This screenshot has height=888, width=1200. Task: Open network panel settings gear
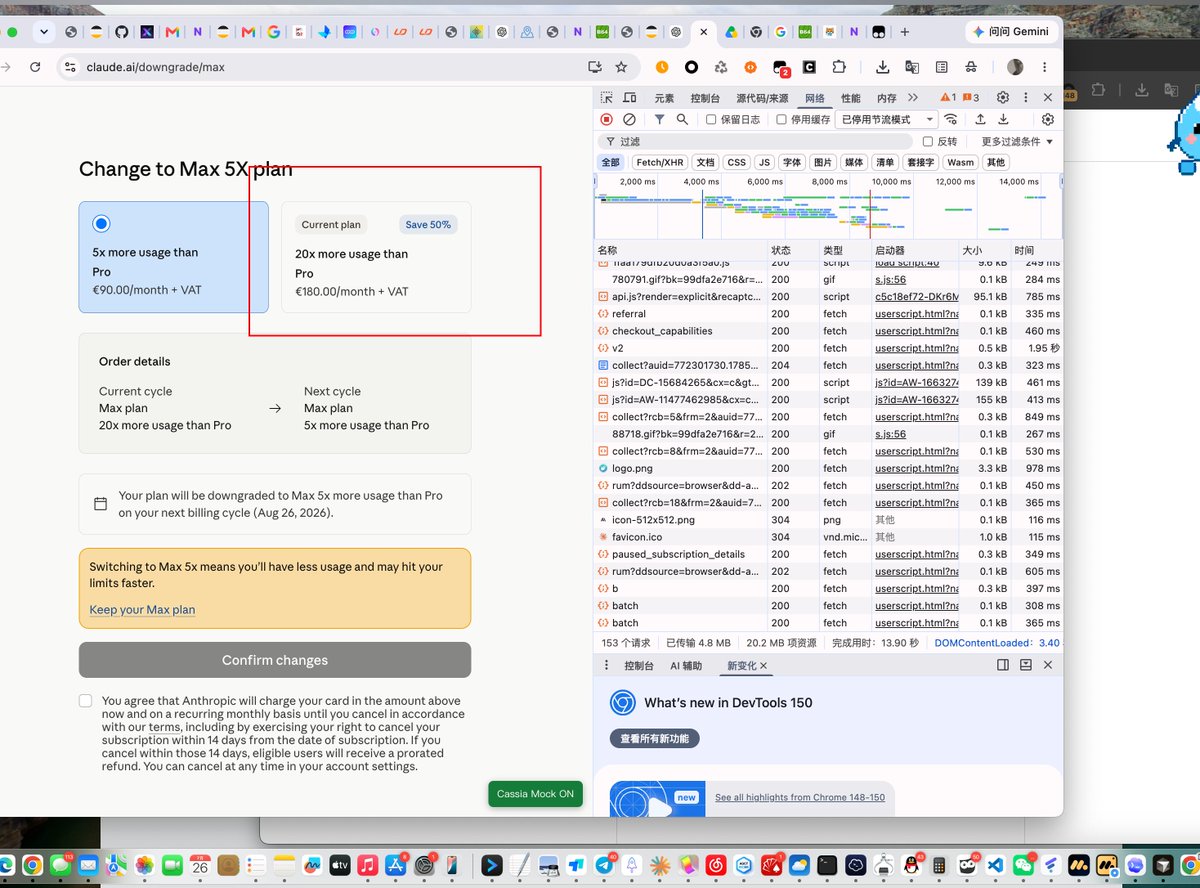click(1048, 119)
